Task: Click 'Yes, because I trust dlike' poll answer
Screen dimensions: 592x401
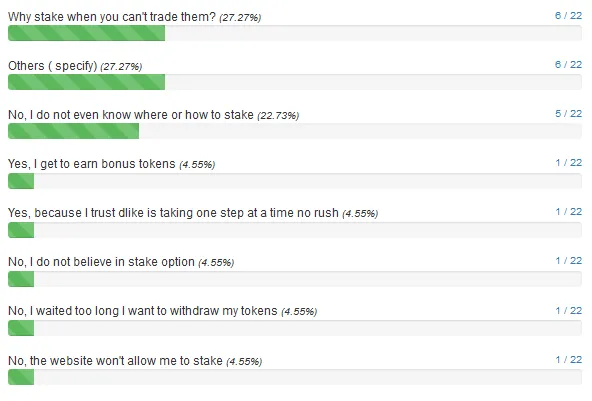Action: click(x=173, y=213)
